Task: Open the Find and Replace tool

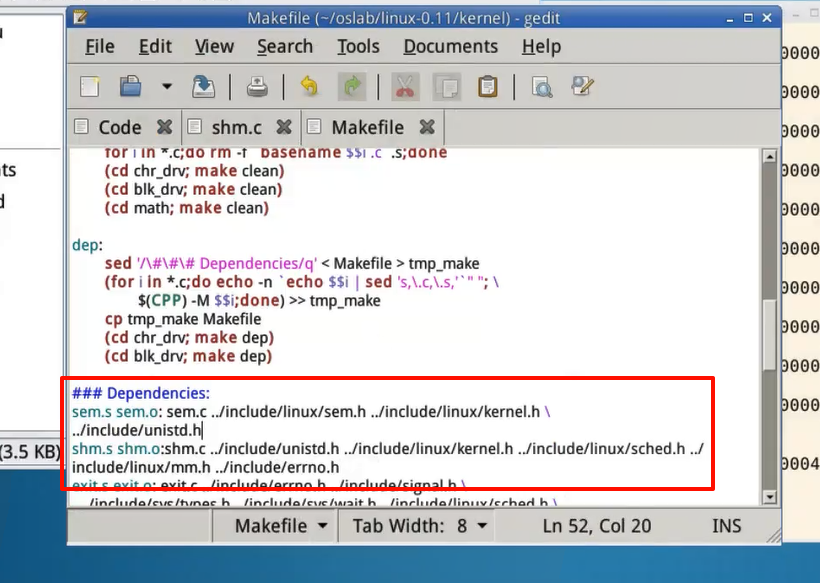Action: (x=583, y=87)
